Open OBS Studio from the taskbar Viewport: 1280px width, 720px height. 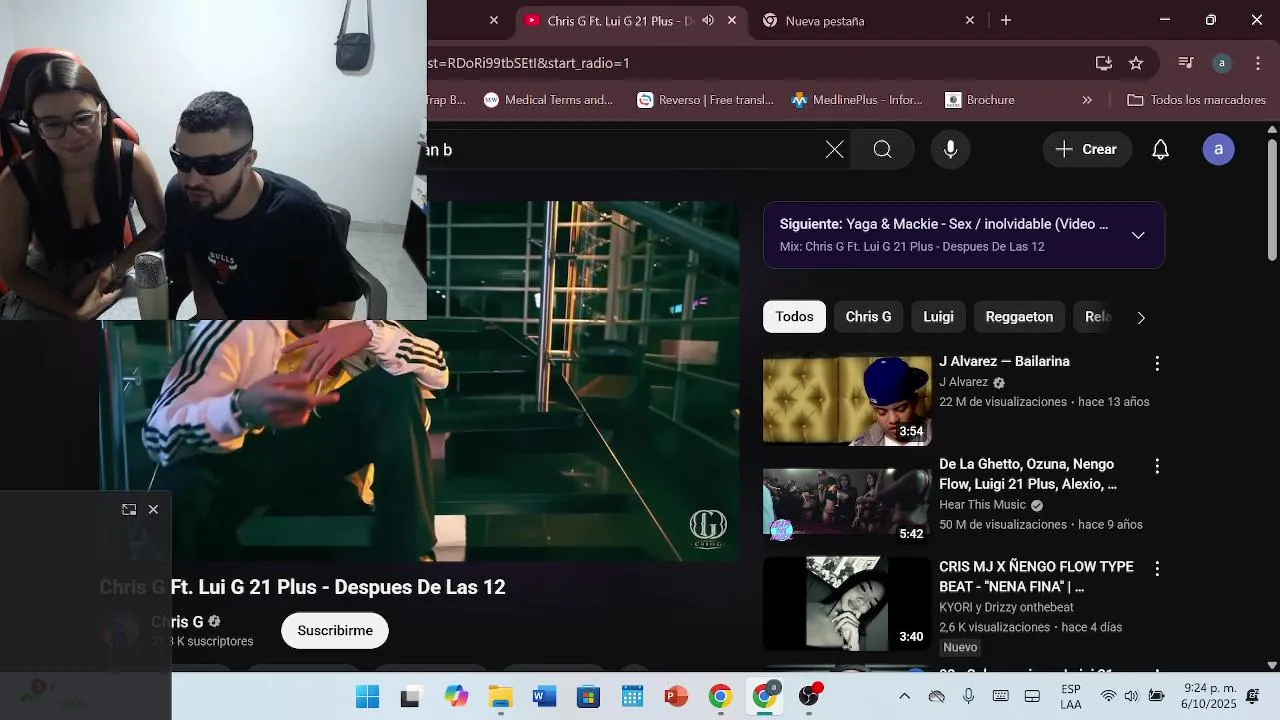coord(809,696)
